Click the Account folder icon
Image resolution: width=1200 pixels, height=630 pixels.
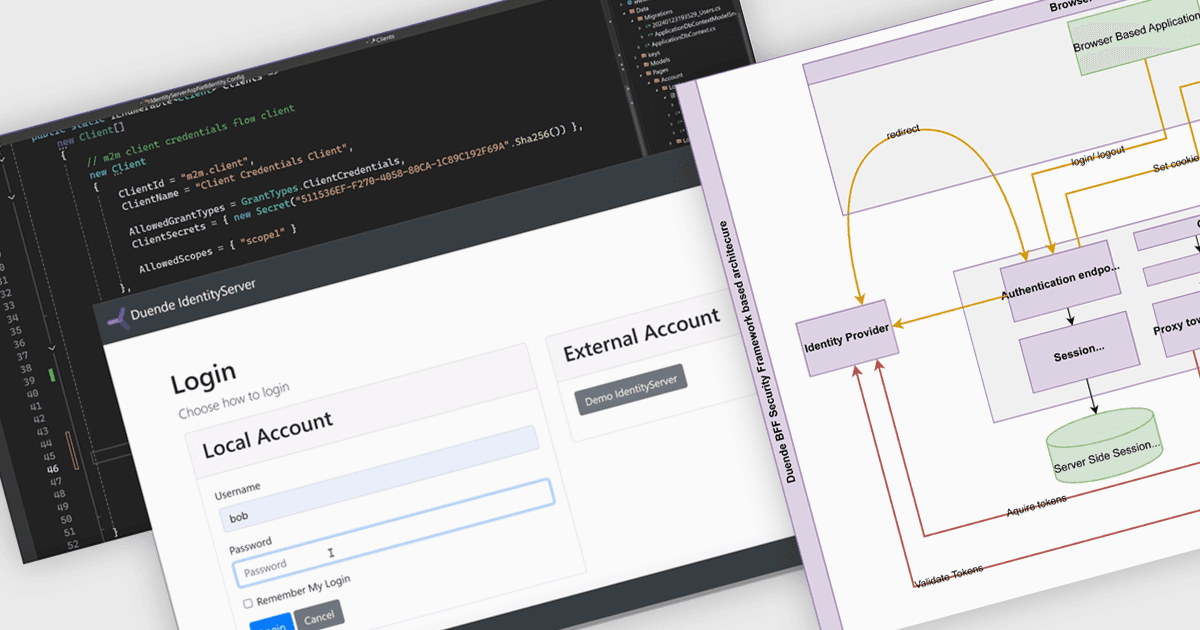657,80
